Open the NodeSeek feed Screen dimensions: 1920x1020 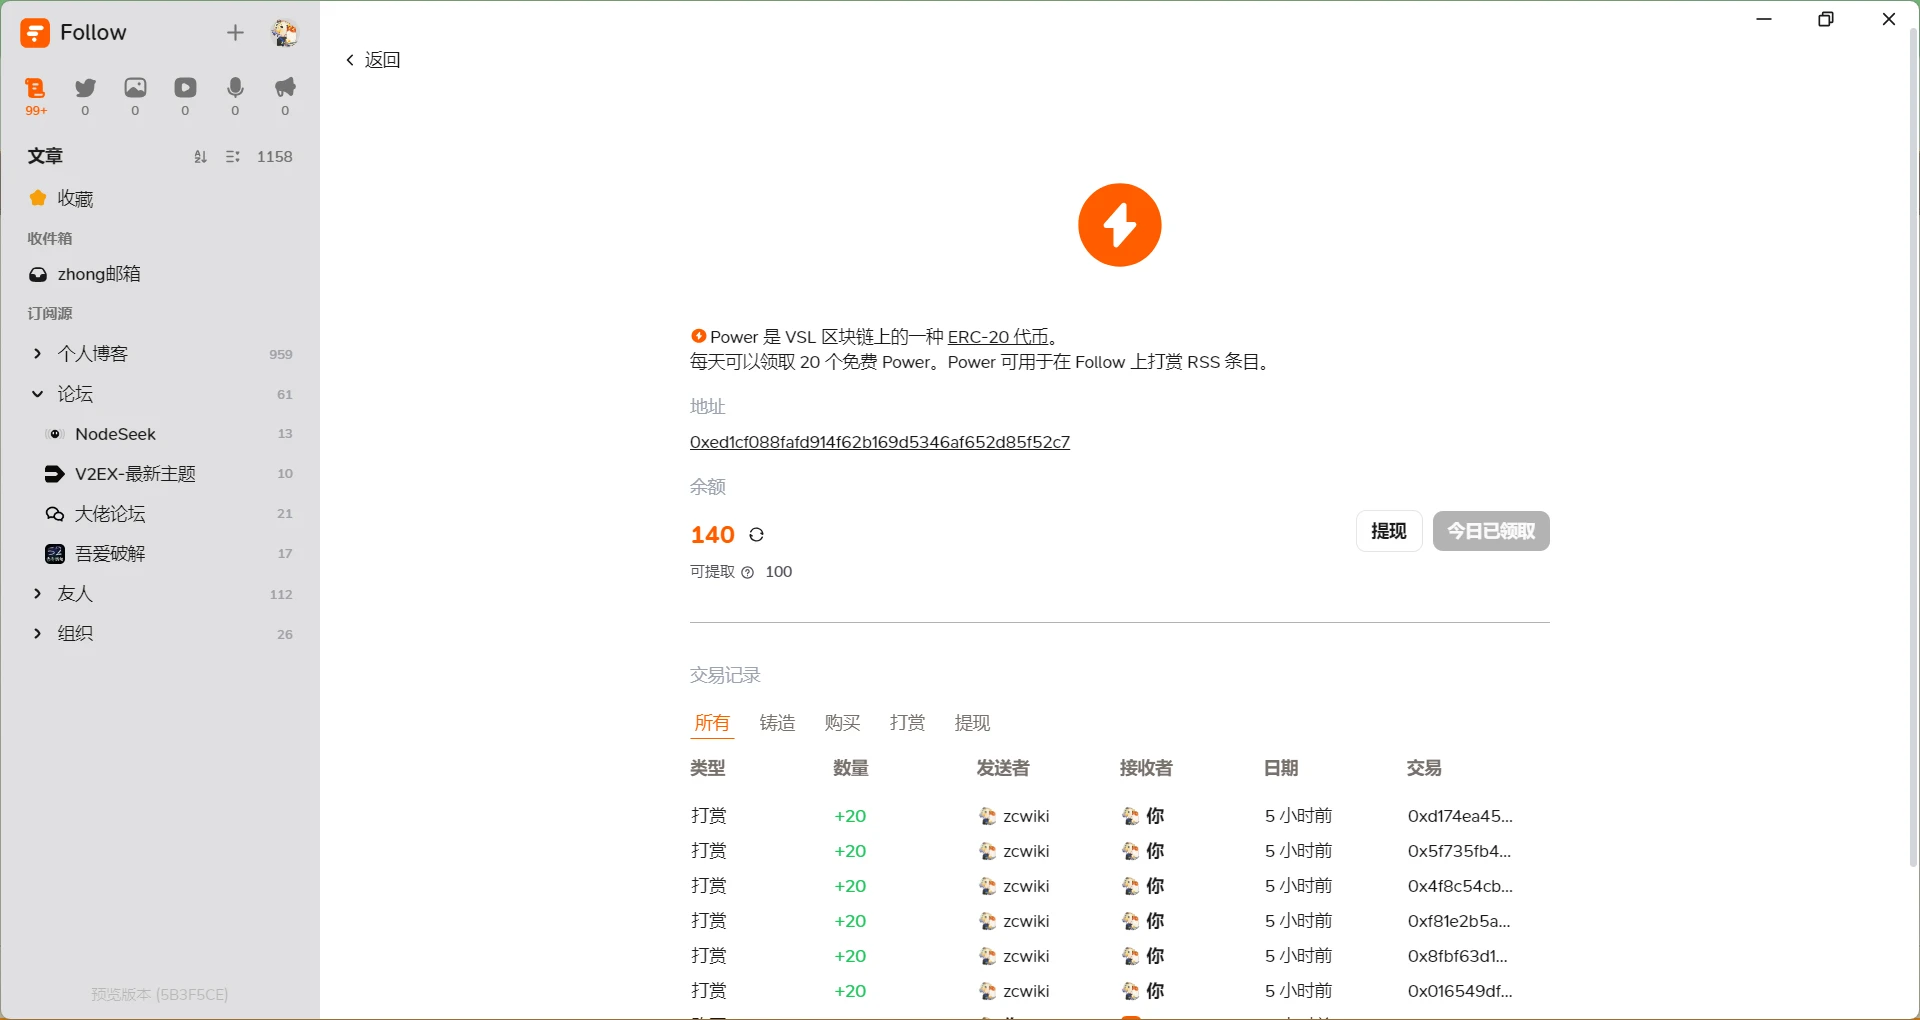(x=115, y=434)
